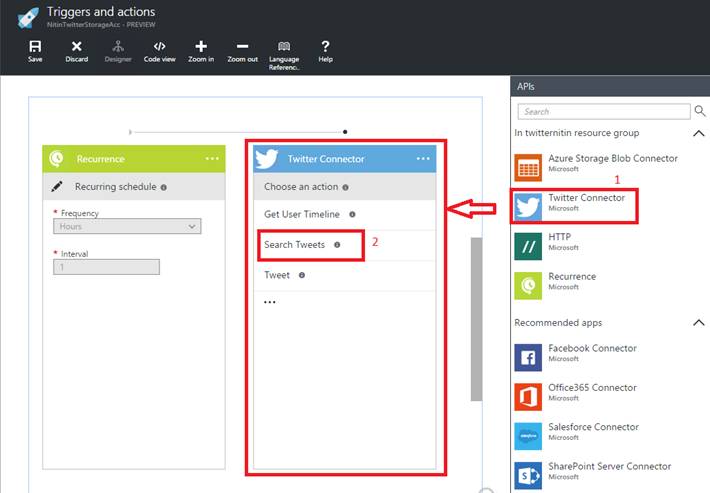Click the APIs panel header
This screenshot has width=710, height=493.
click(610, 86)
